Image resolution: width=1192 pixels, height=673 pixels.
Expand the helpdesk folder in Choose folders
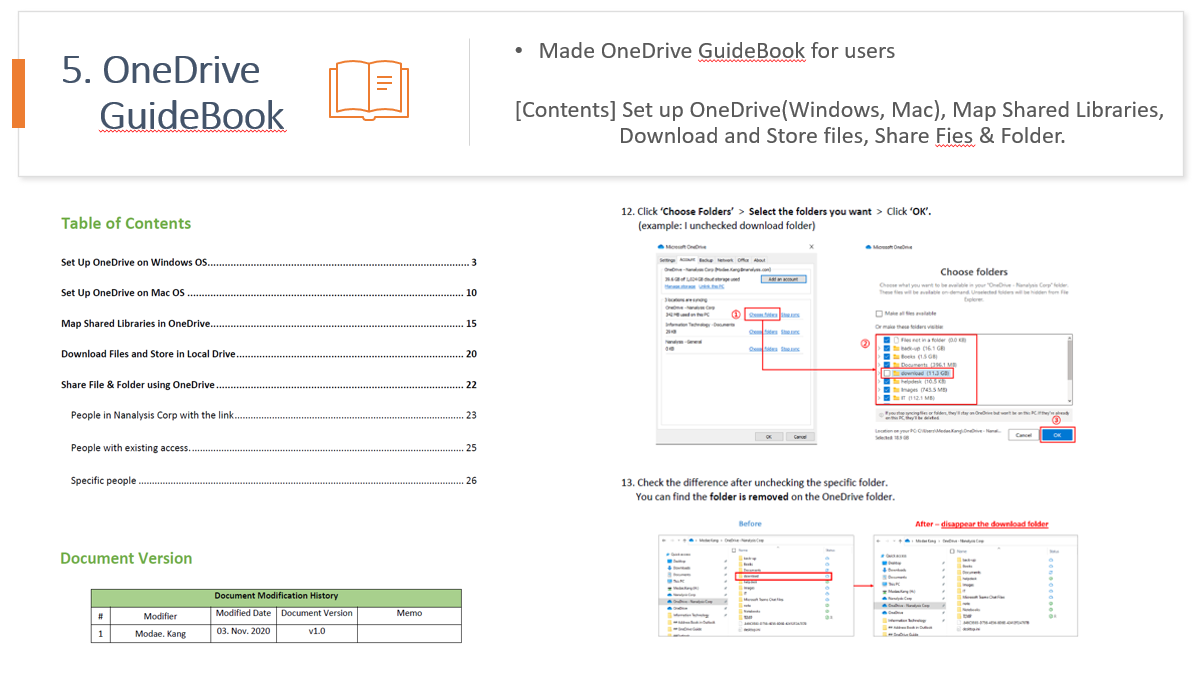click(x=879, y=382)
